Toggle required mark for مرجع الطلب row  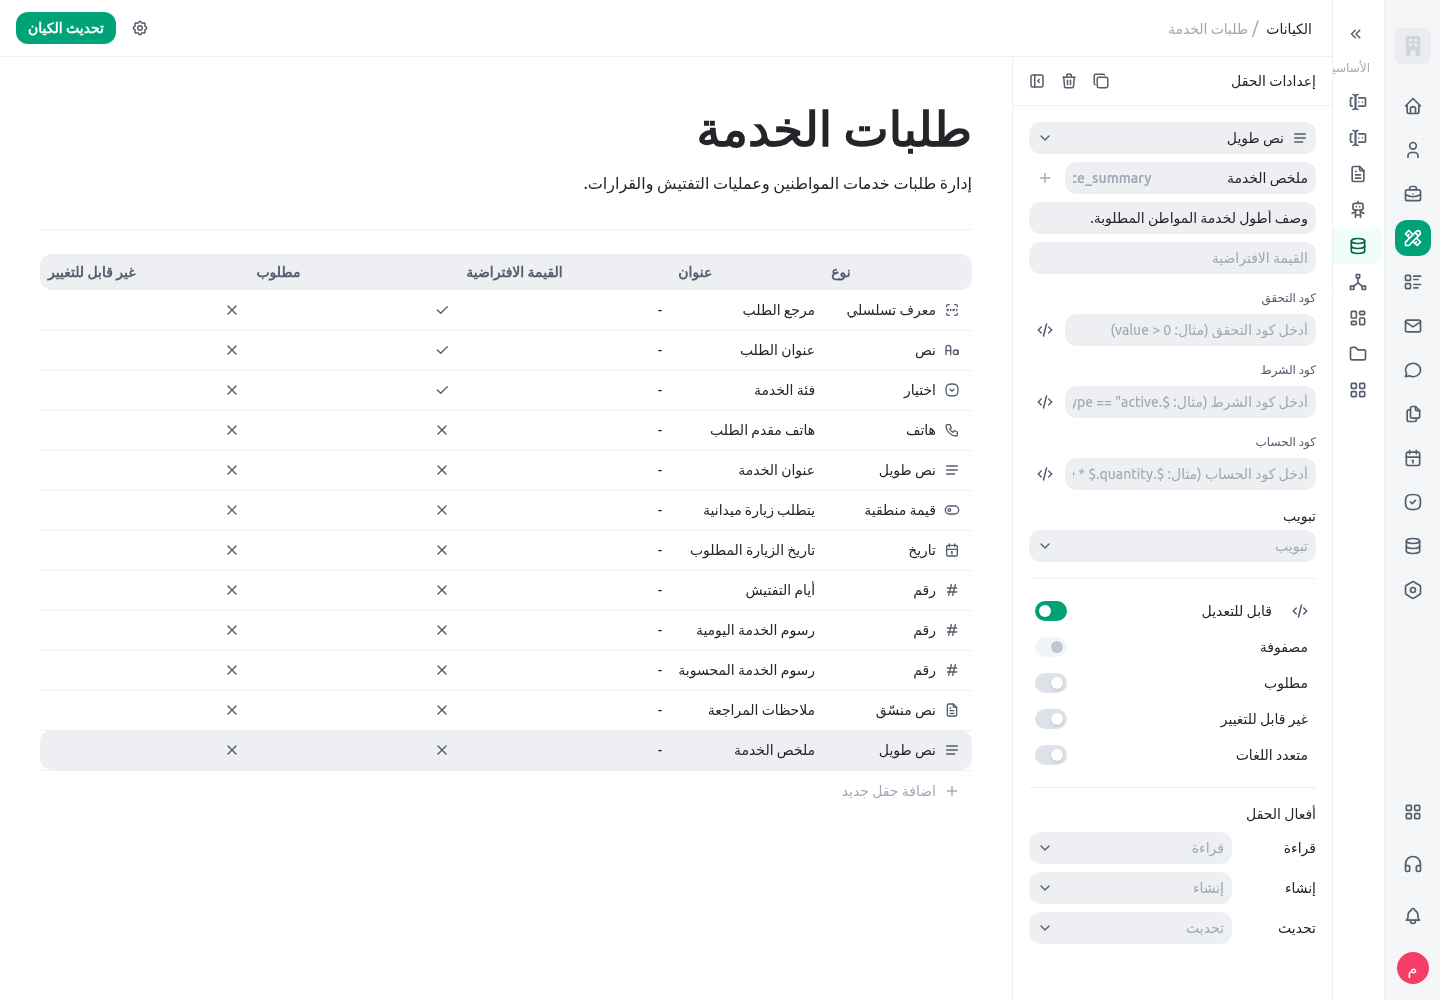click(x=442, y=310)
